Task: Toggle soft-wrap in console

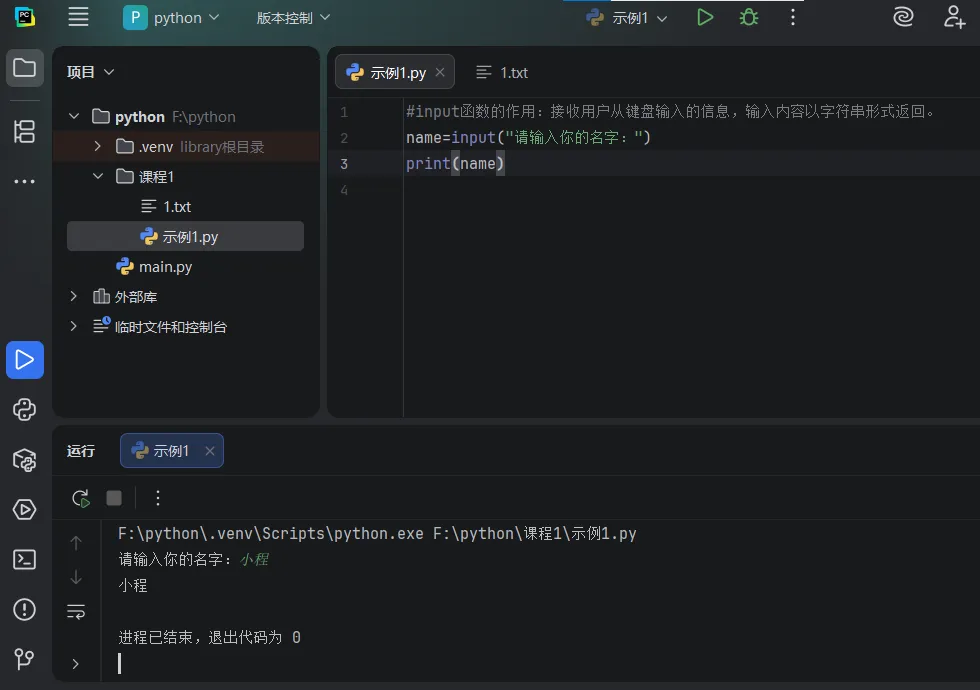Action: [x=76, y=612]
